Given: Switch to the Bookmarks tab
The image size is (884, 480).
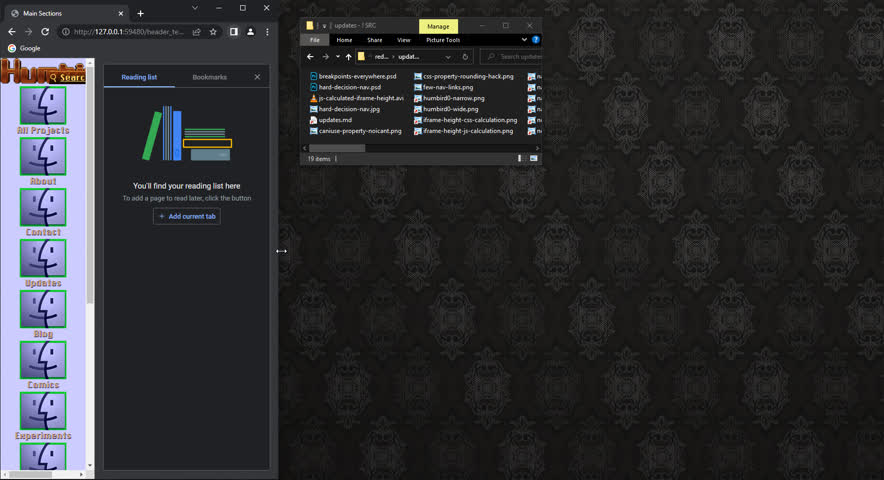Looking at the screenshot, I should [209, 77].
